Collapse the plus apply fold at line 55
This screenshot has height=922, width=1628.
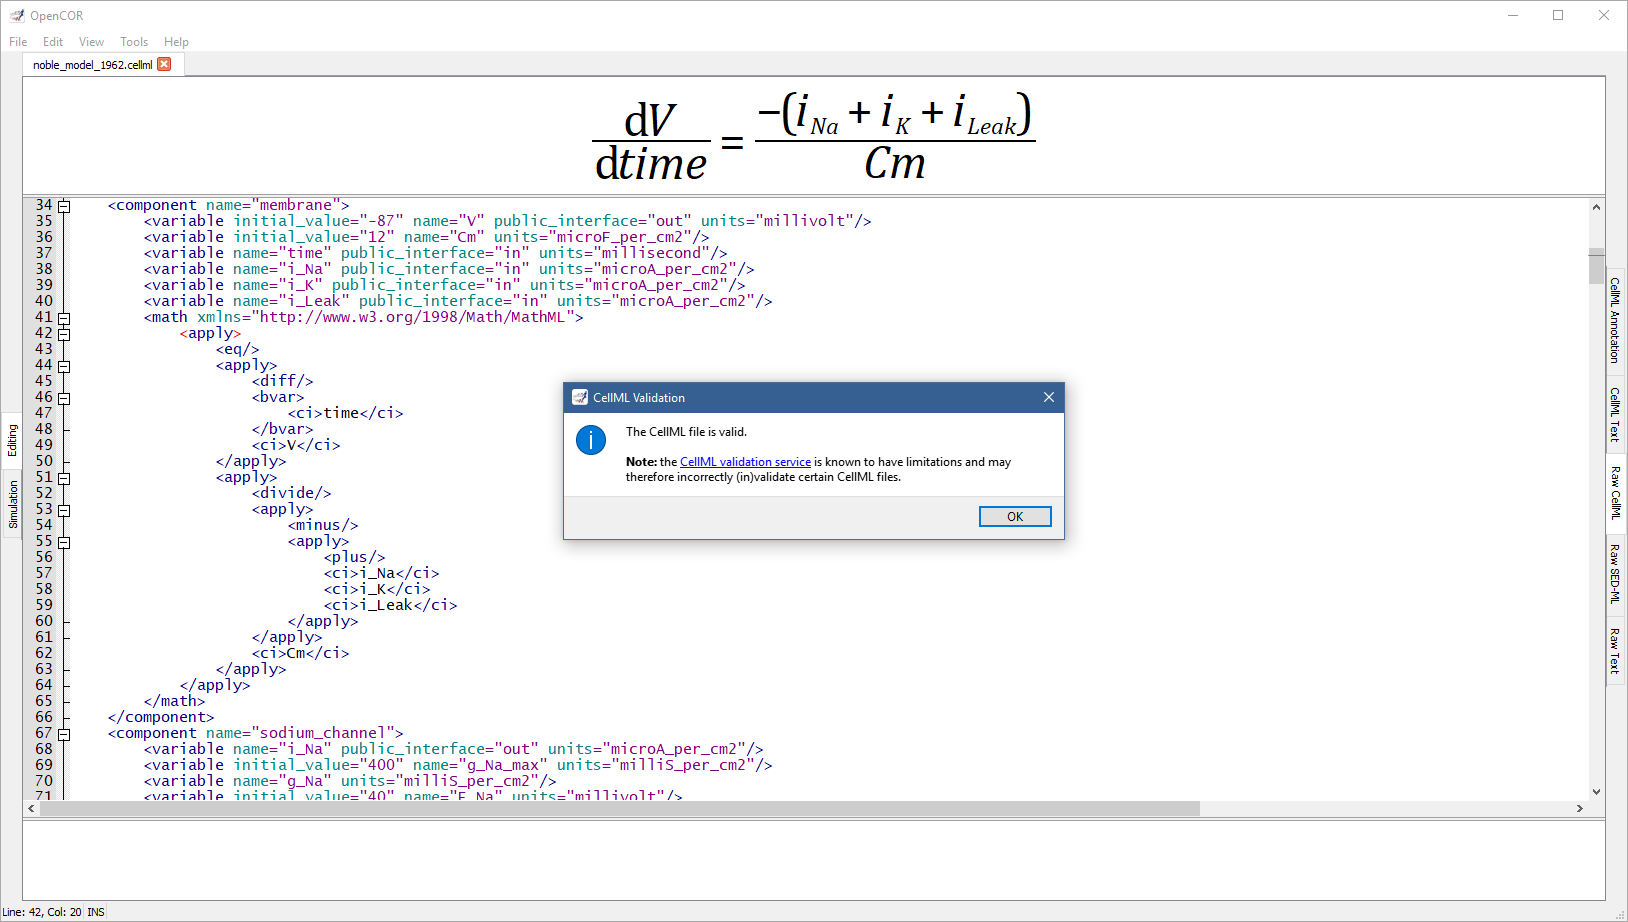tap(64, 542)
